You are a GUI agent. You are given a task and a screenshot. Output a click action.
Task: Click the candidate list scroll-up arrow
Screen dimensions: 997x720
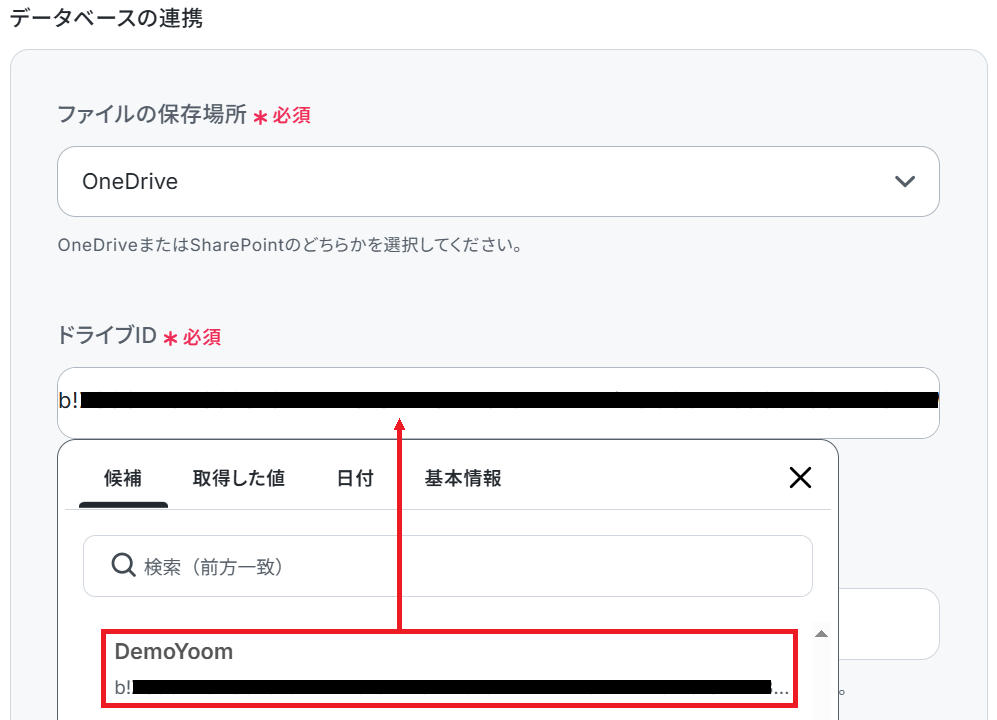(x=821, y=633)
